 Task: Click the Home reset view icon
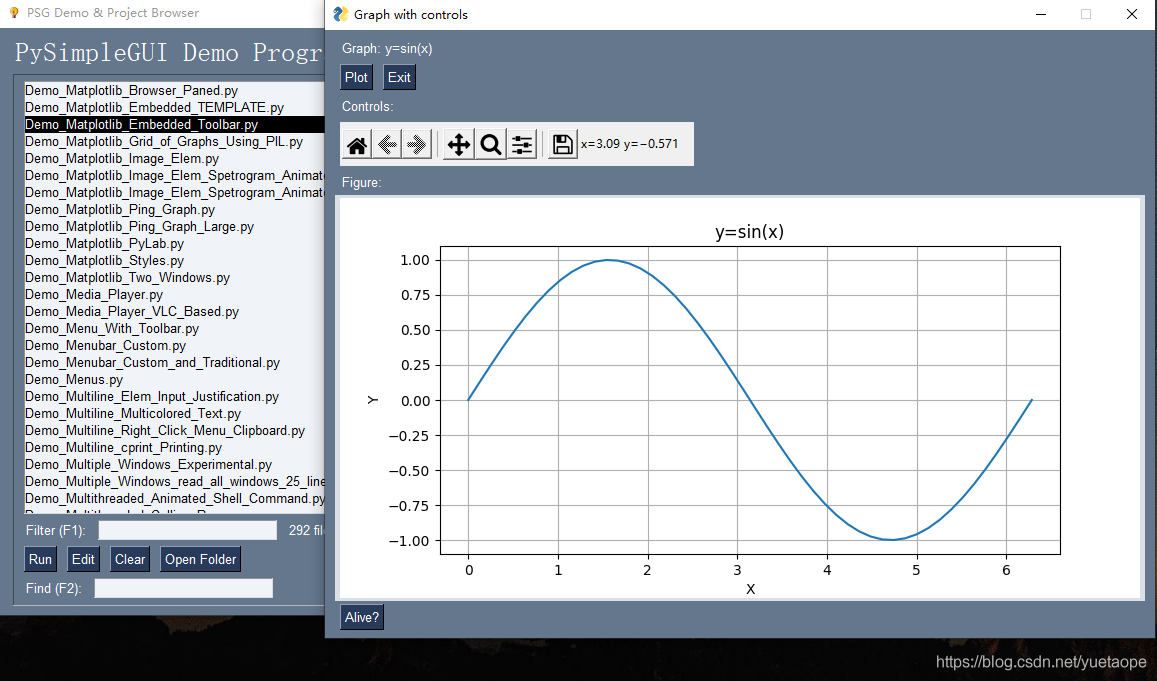[357, 144]
